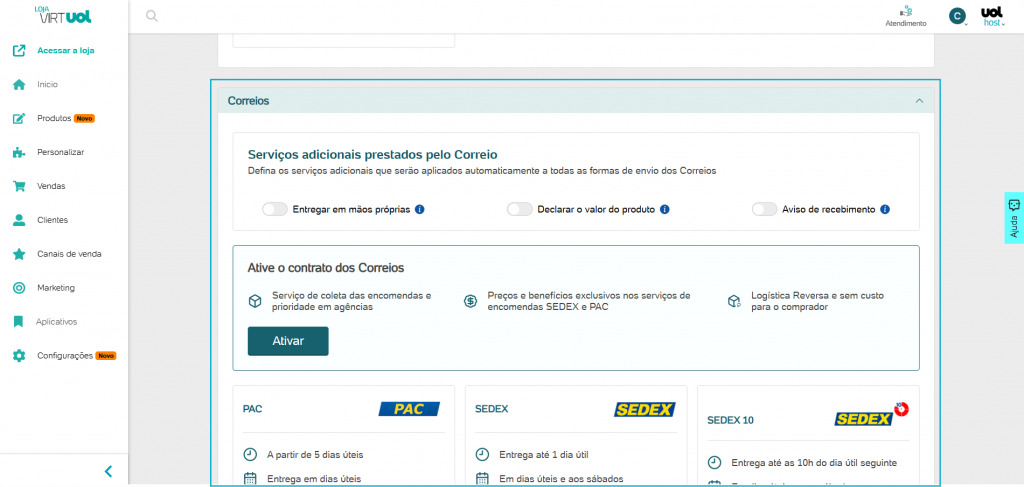Toggle Declarar o valor do produto
Screen dimensions: 1024x487
click(x=519, y=210)
